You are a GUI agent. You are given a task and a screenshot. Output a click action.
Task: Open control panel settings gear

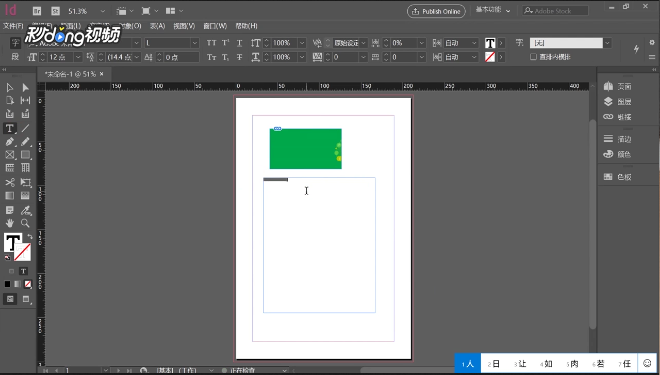pyautogui.click(x=652, y=42)
